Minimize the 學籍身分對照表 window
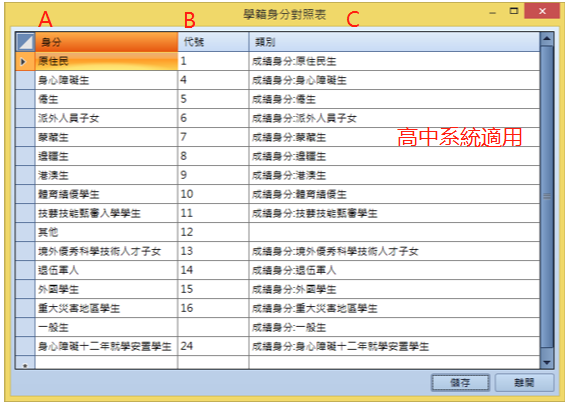Image resolution: width=568 pixels, height=405 pixels. point(492,13)
